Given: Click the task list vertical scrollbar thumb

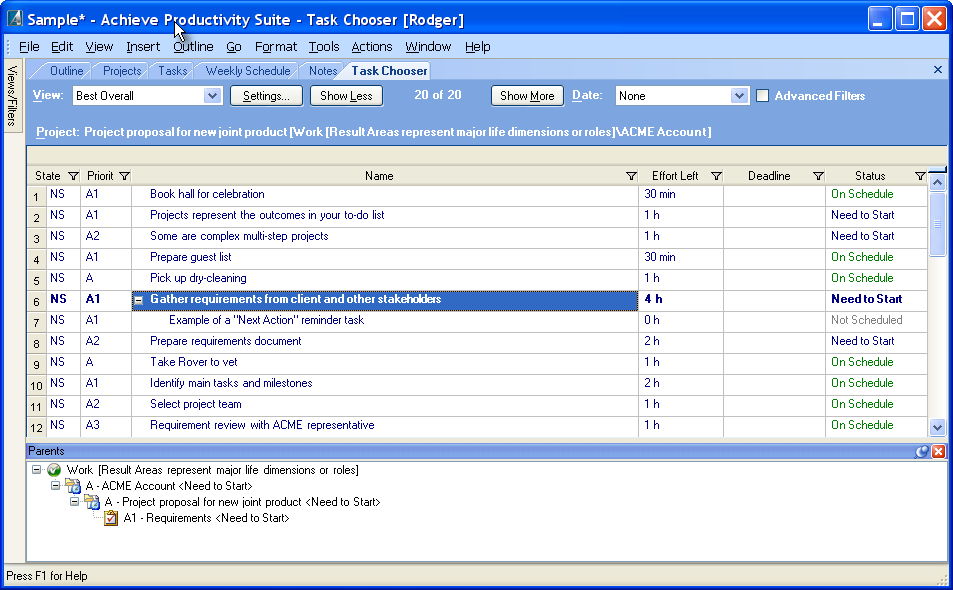Looking at the screenshot, I should point(937,224).
